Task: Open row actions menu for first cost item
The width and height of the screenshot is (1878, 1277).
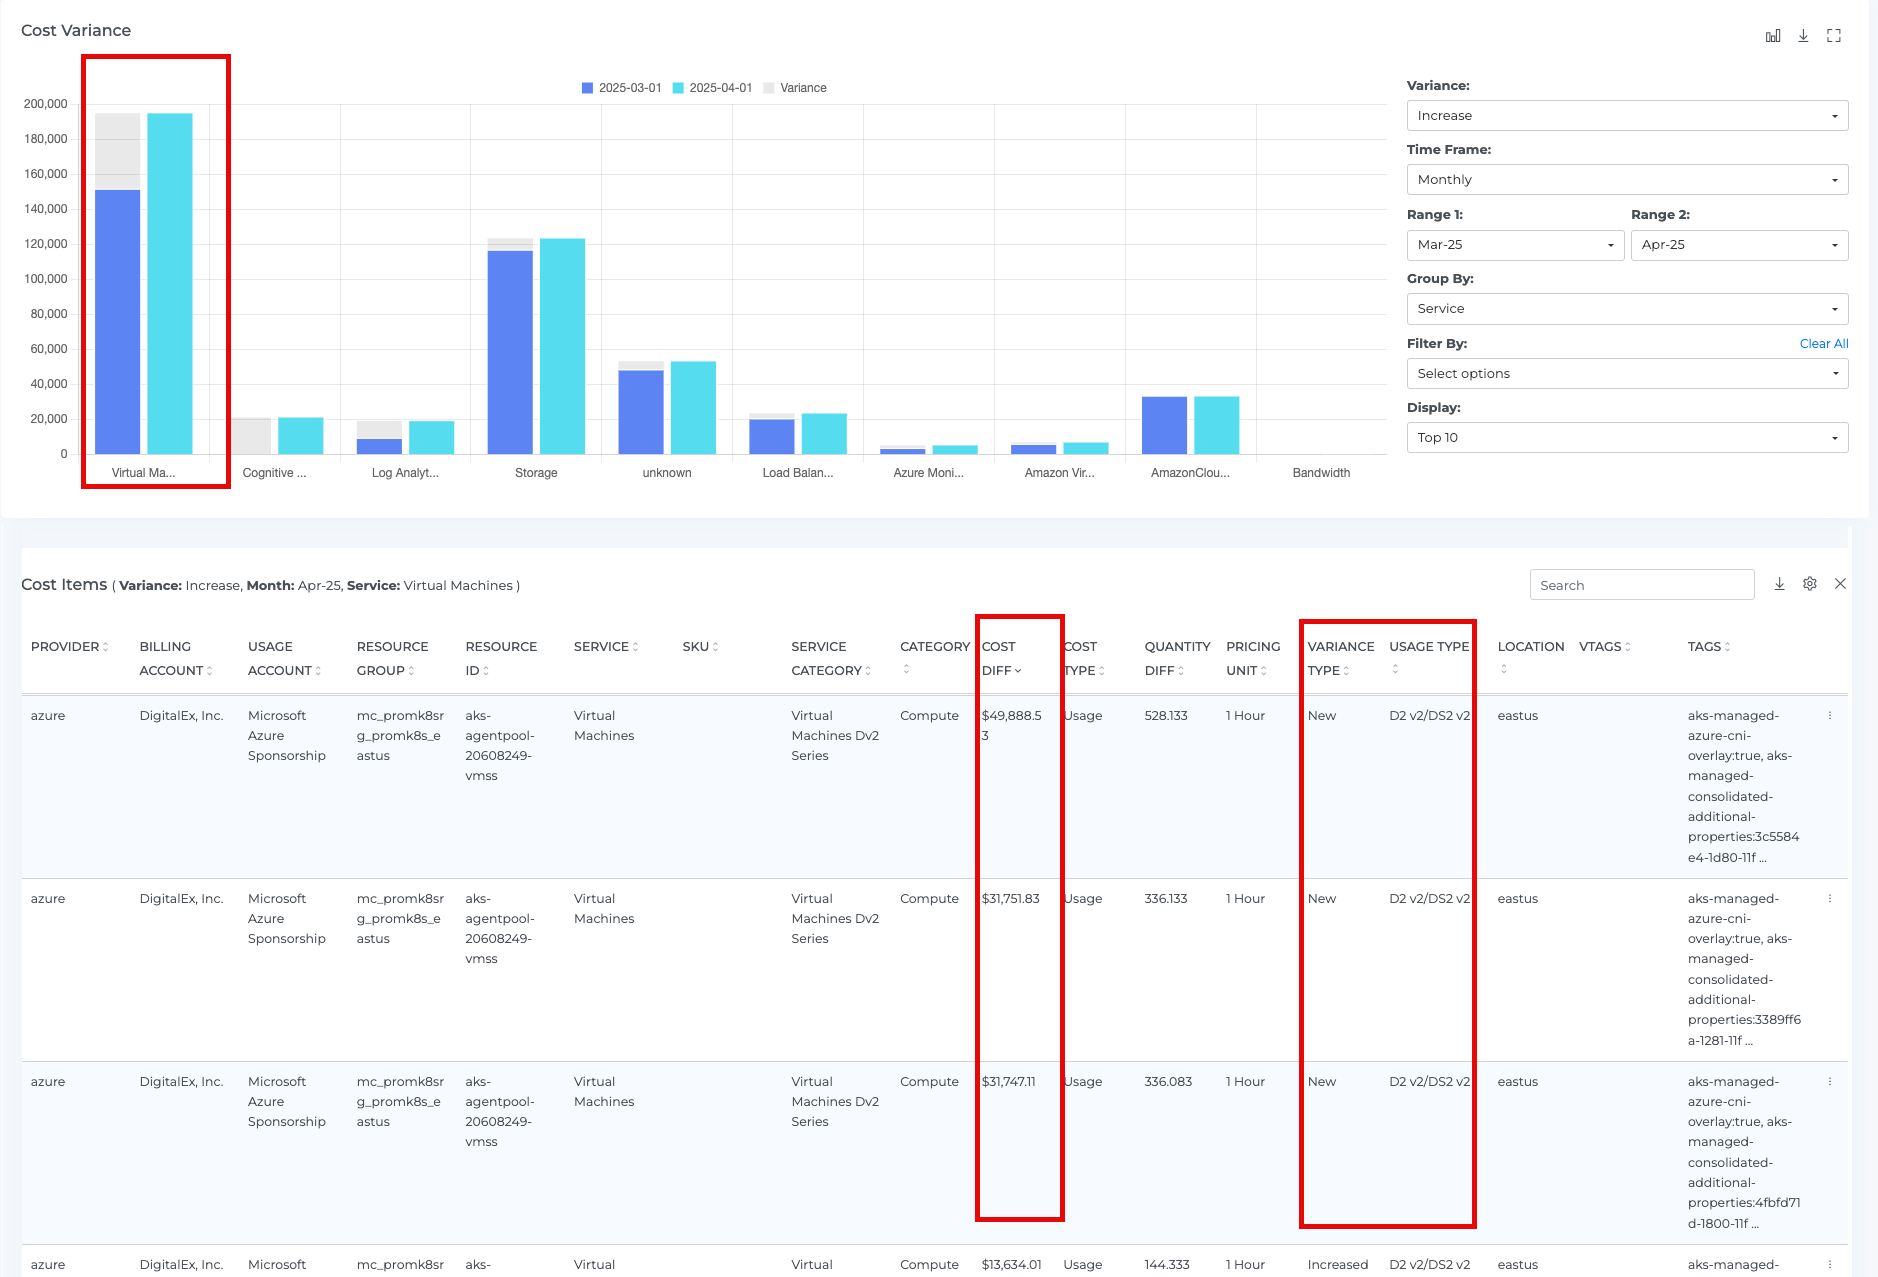Action: click(x=1830, y=716)
